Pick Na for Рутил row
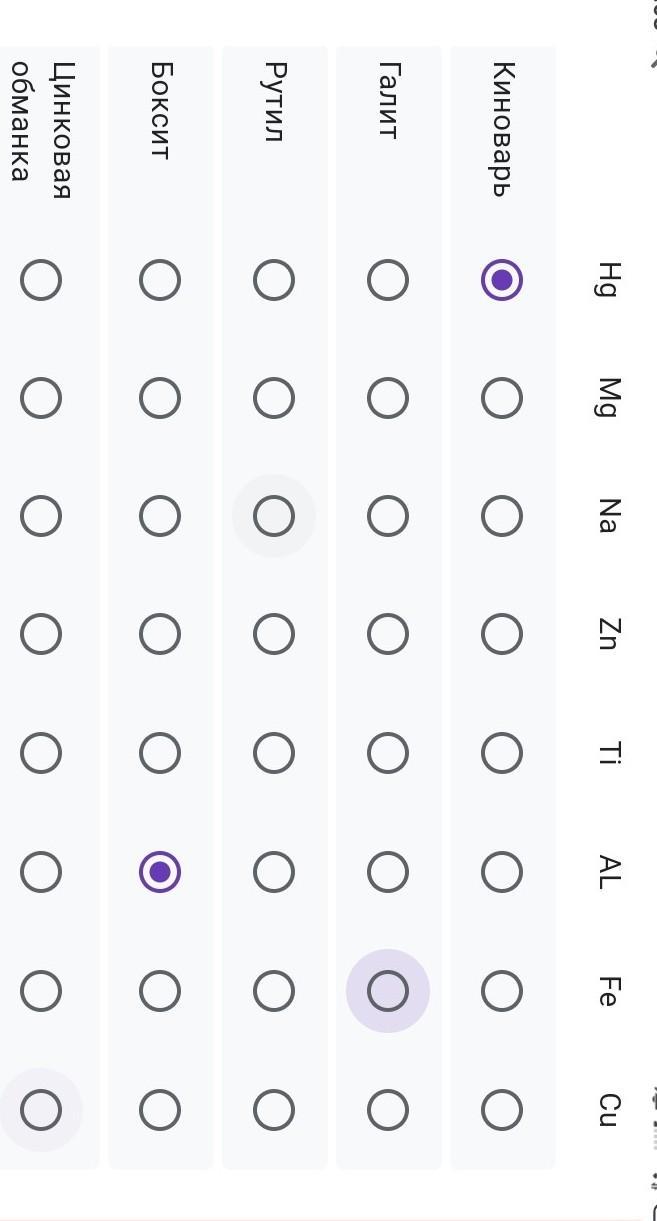The width and height of the screenshot is (657, 1221). click(273, 516)
